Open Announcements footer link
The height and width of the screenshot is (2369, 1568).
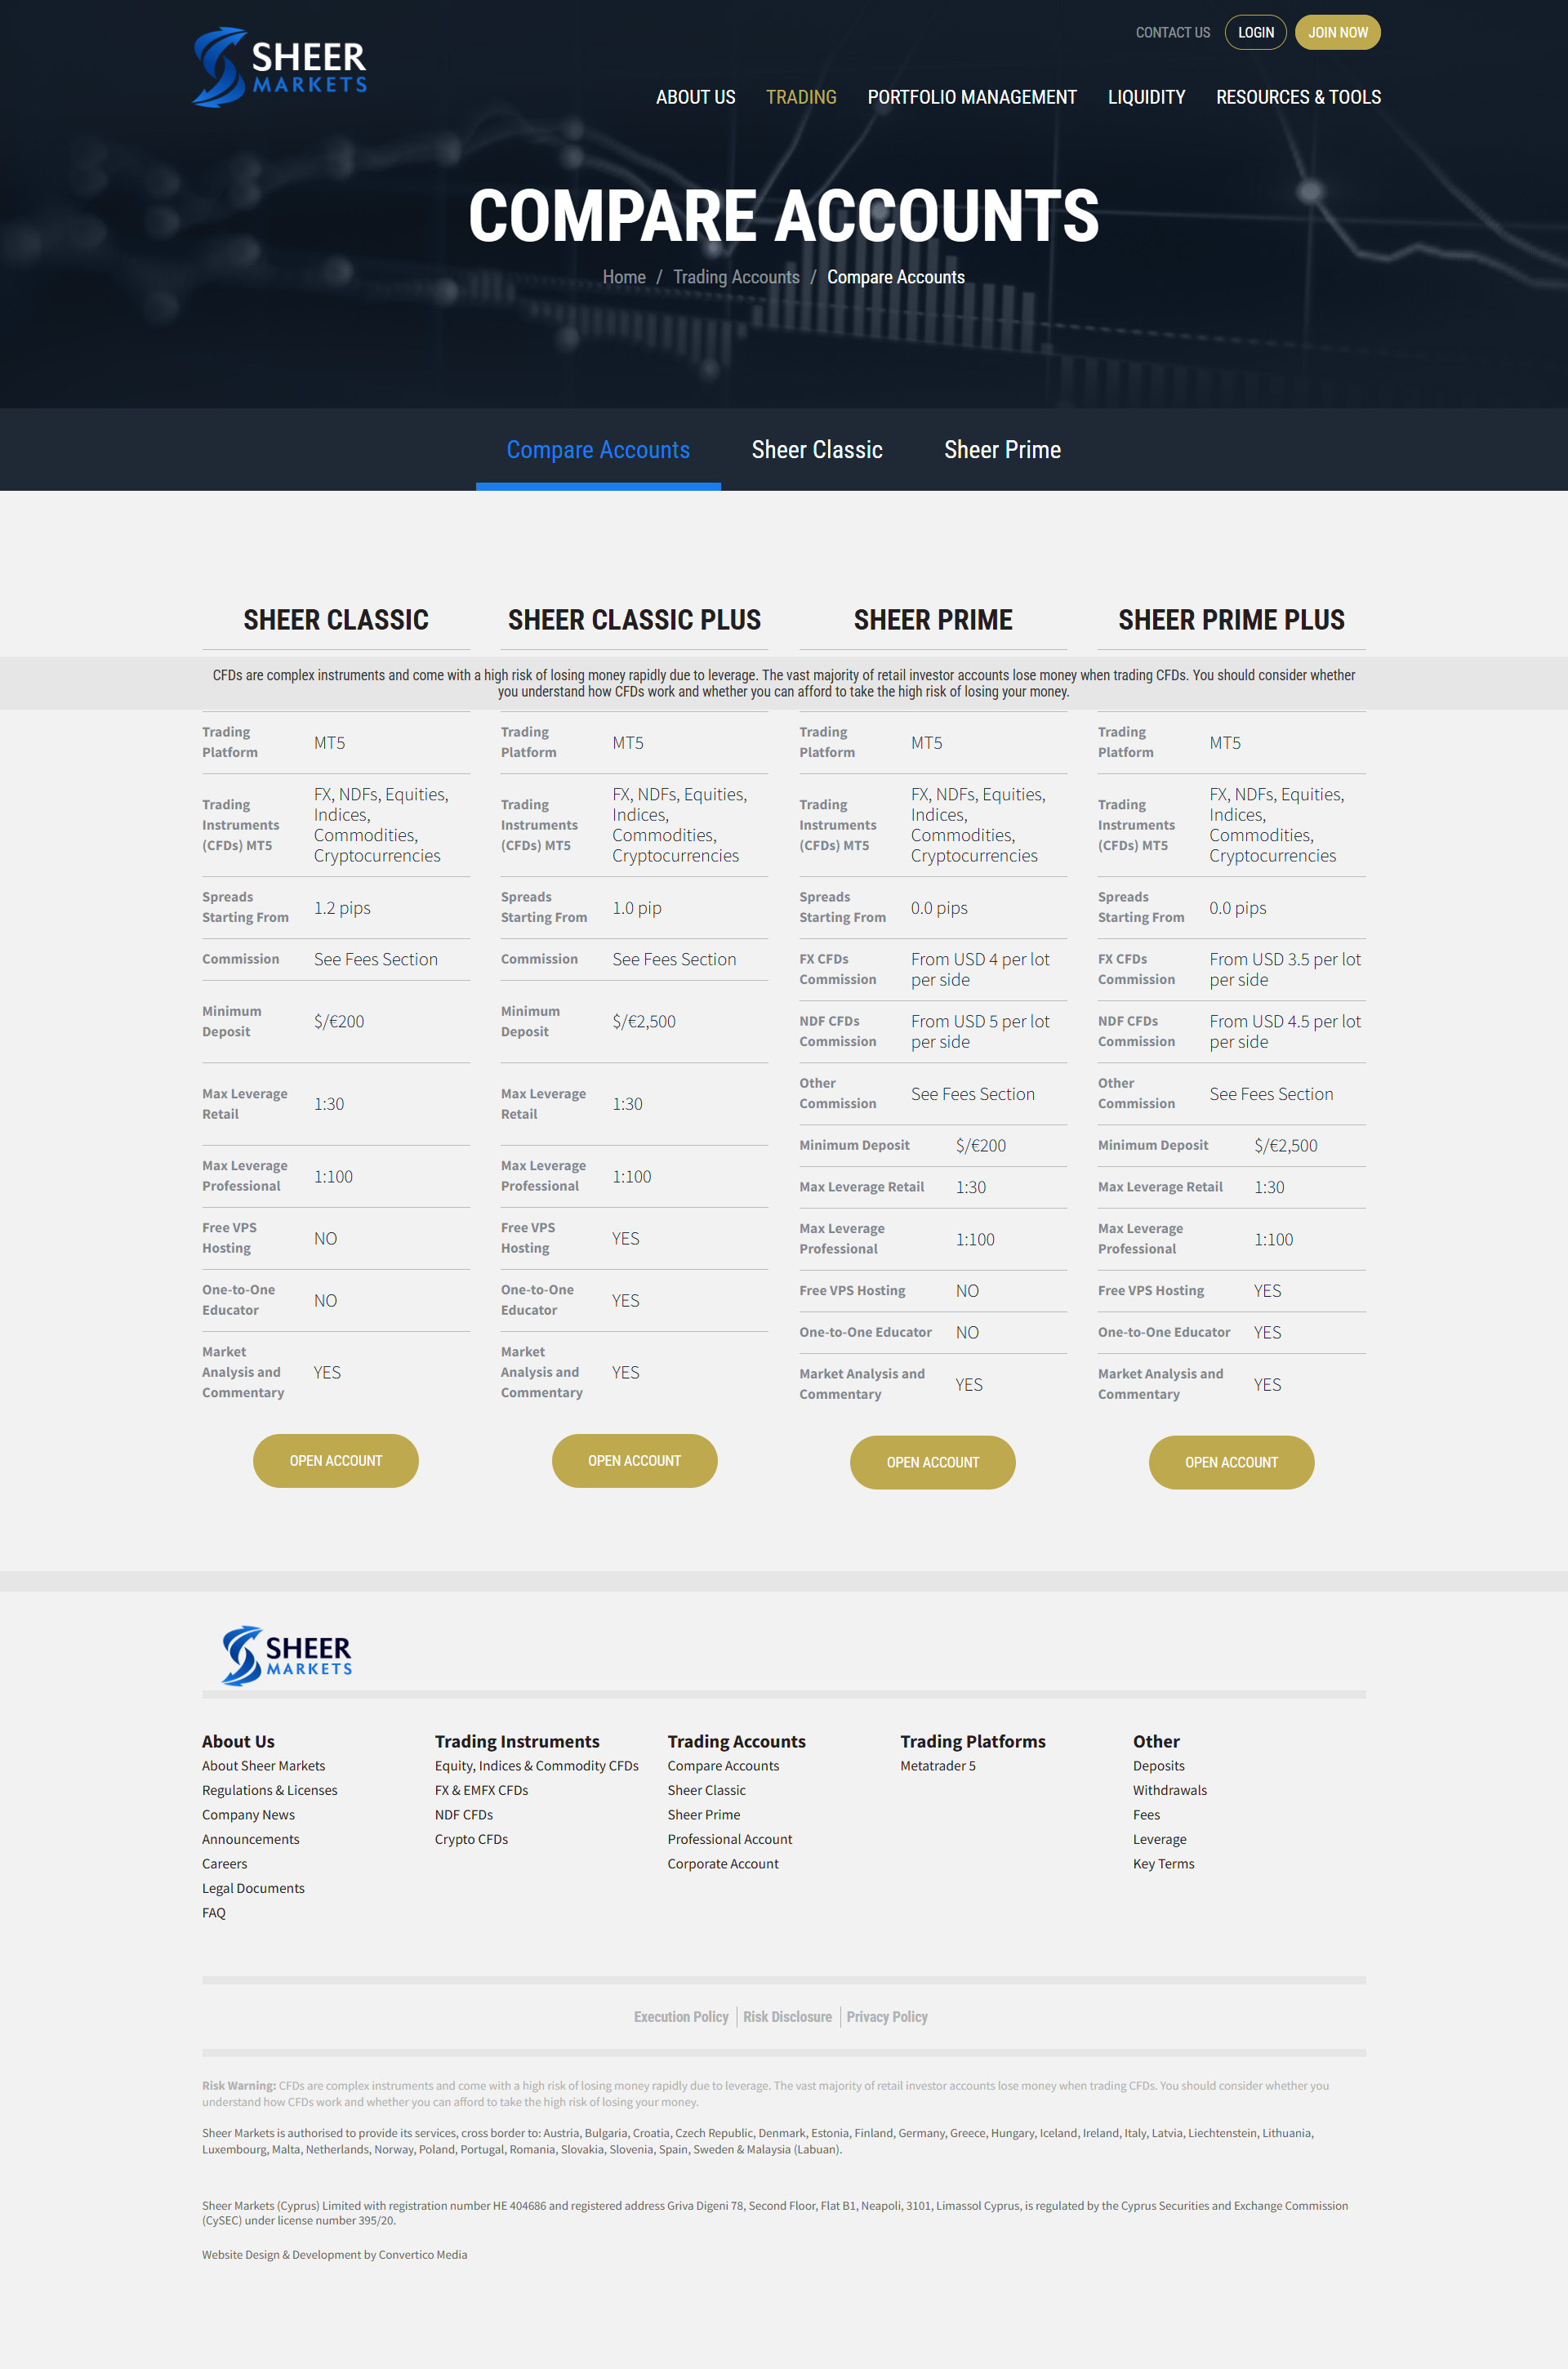point(250,1839)
